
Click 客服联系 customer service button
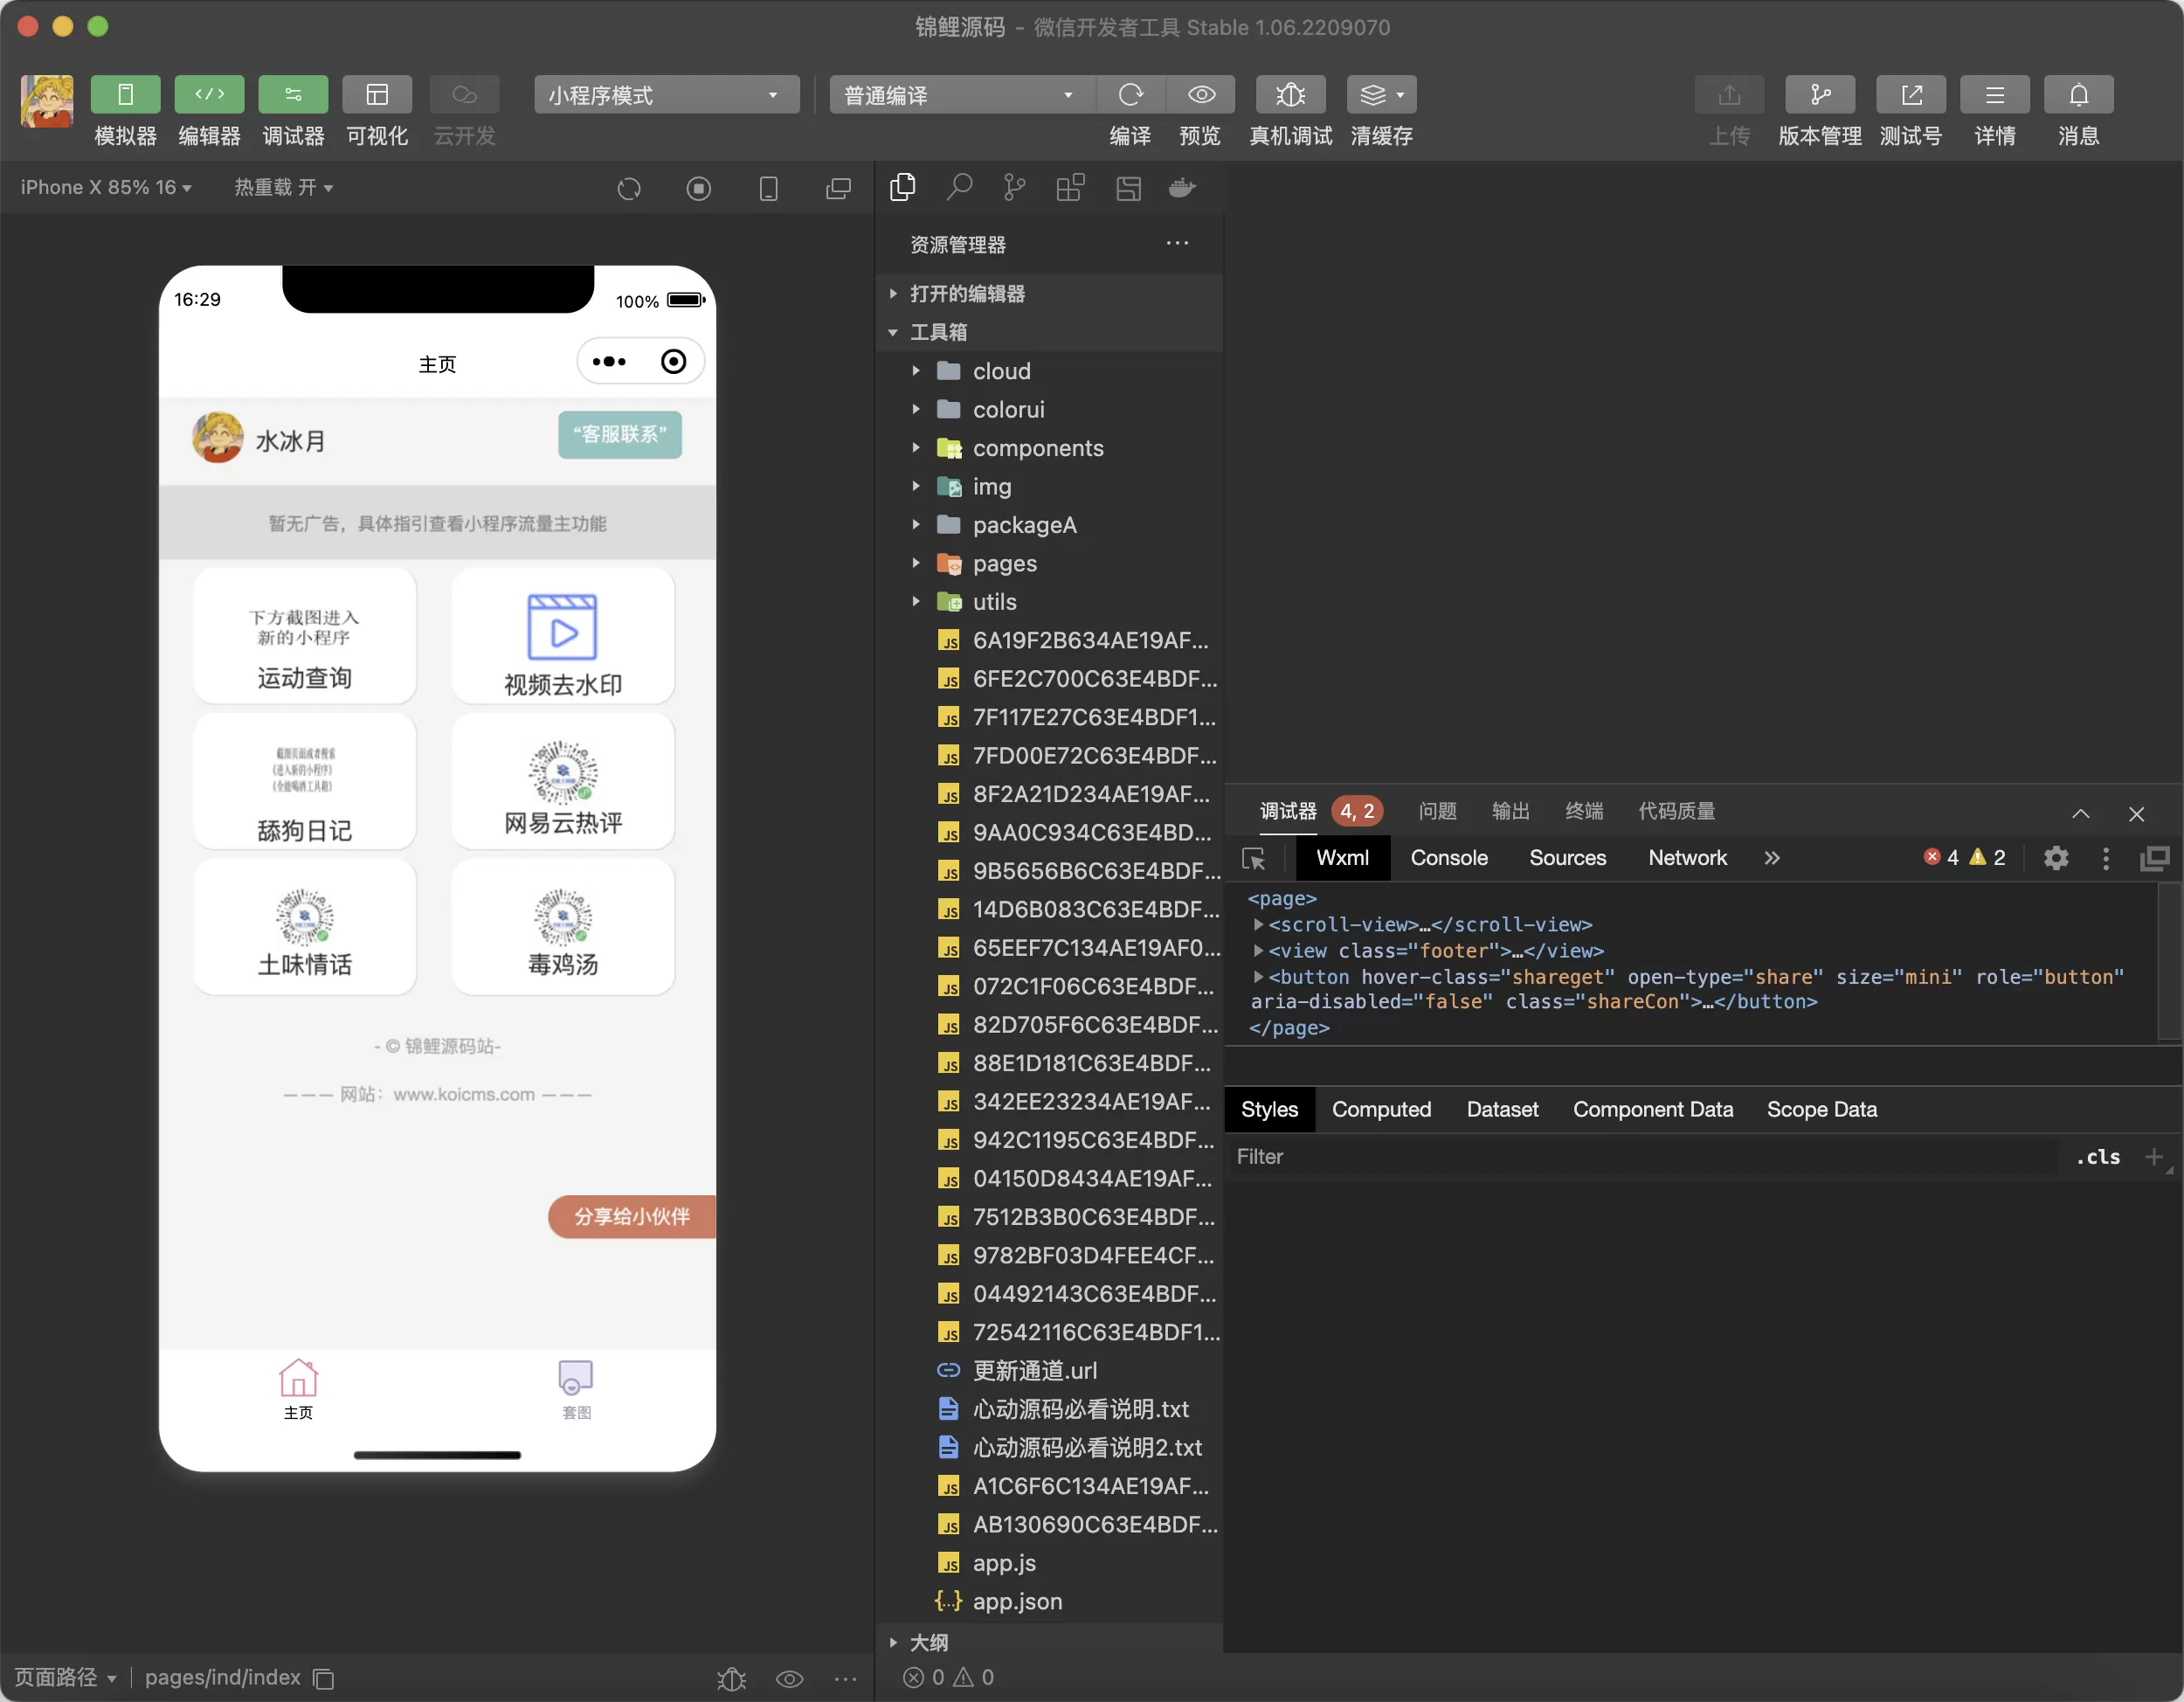point(619,439)
